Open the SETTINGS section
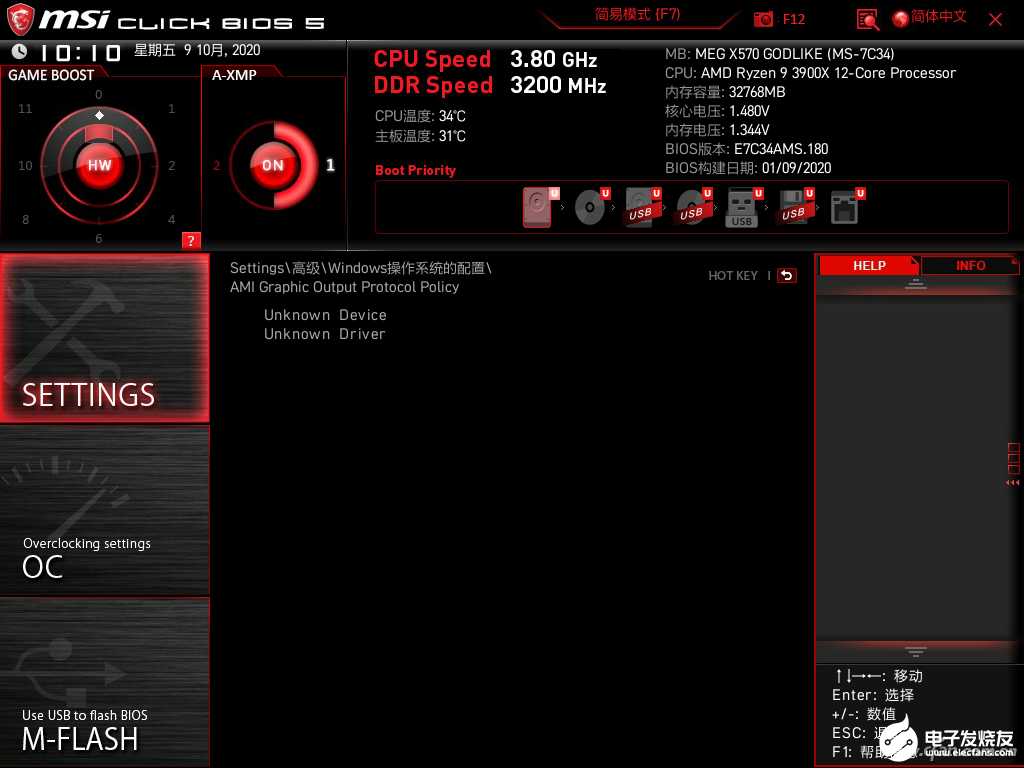 (104, 338)
